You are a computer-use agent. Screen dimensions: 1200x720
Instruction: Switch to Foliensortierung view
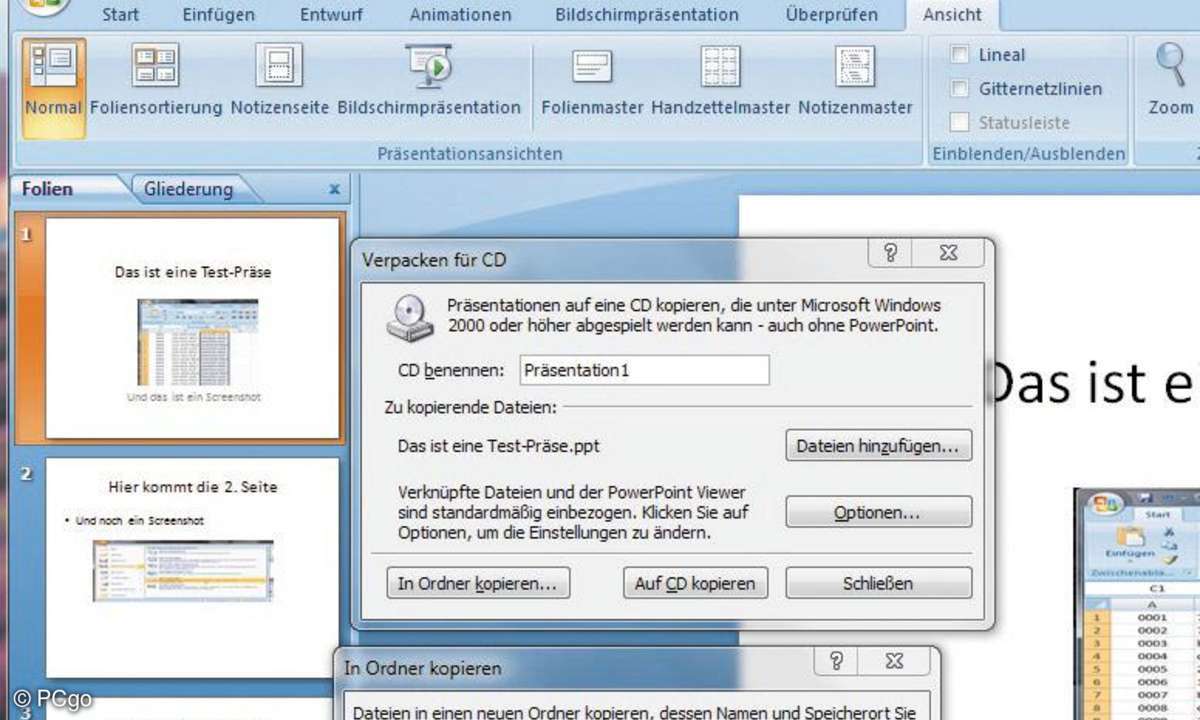tap(156, 65)
